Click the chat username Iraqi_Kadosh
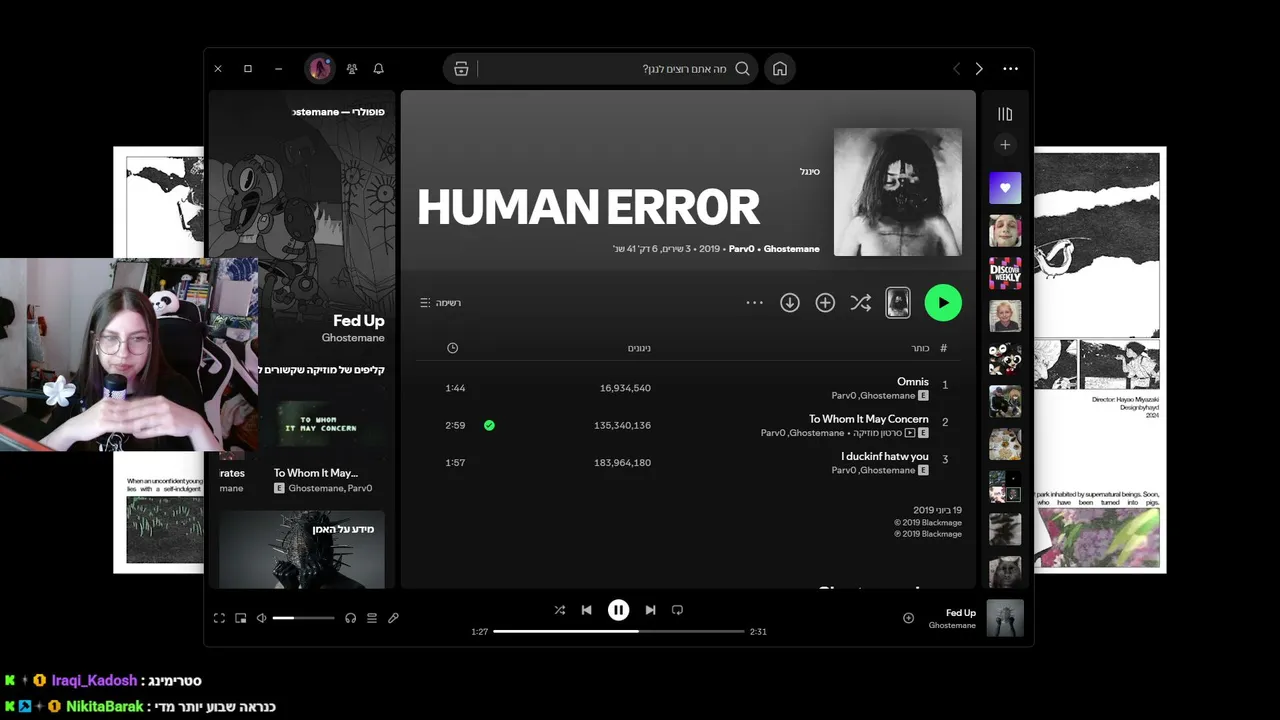Screen dimensions: 1280x720 point(94,681)
